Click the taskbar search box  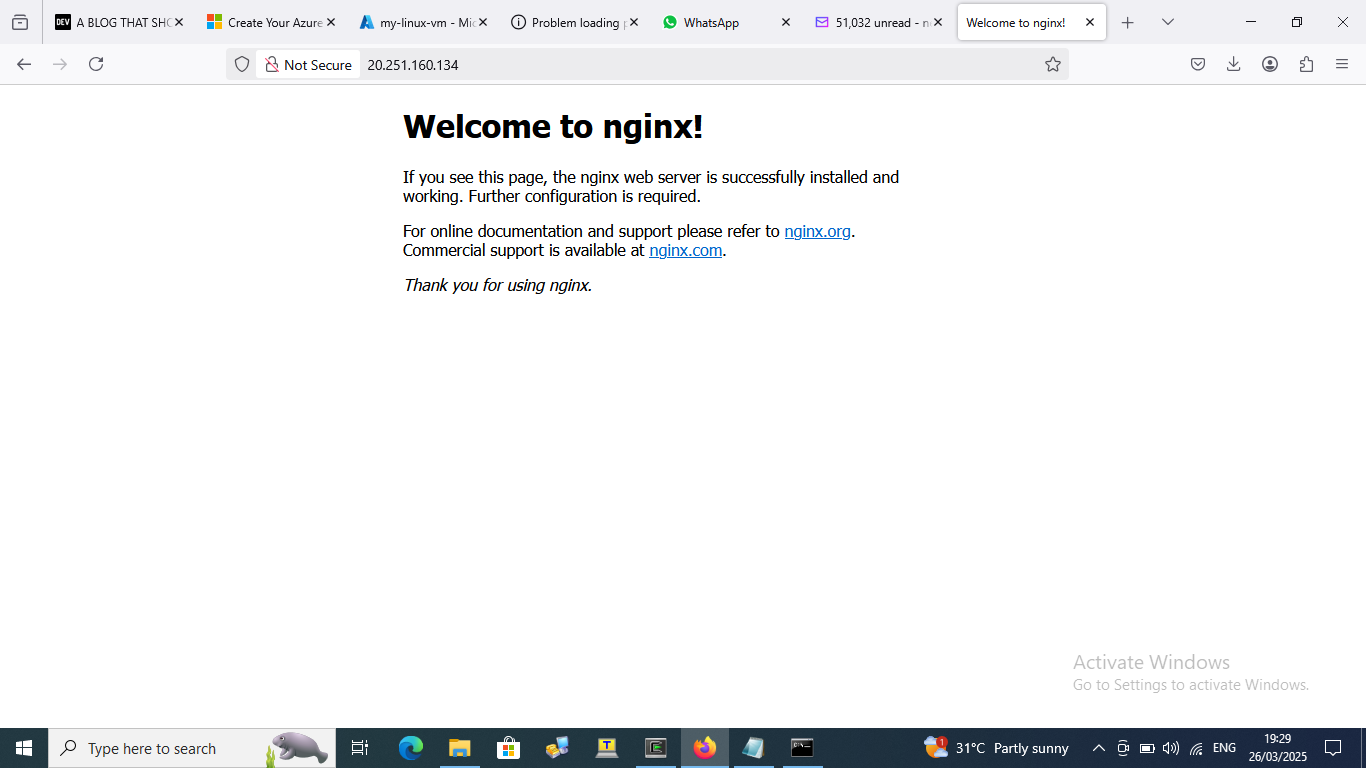[x=192, y=748]
